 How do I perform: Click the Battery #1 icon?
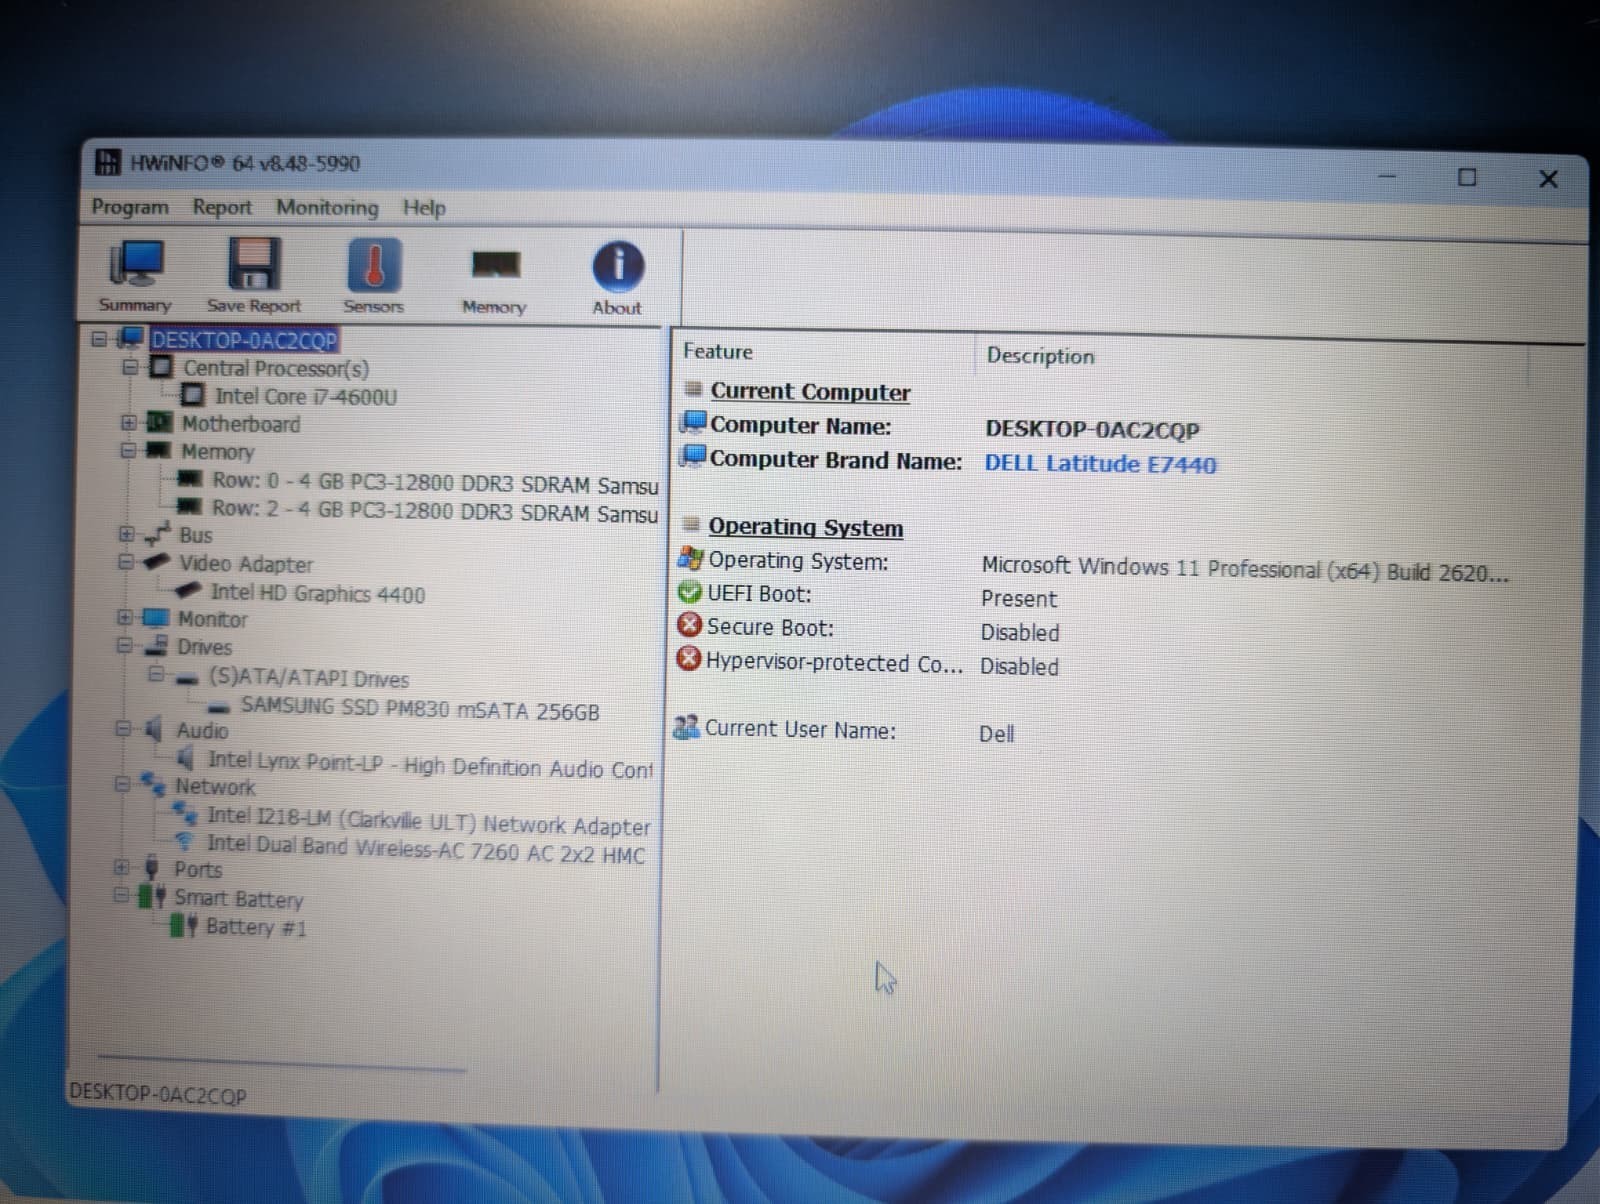point(183,925)
